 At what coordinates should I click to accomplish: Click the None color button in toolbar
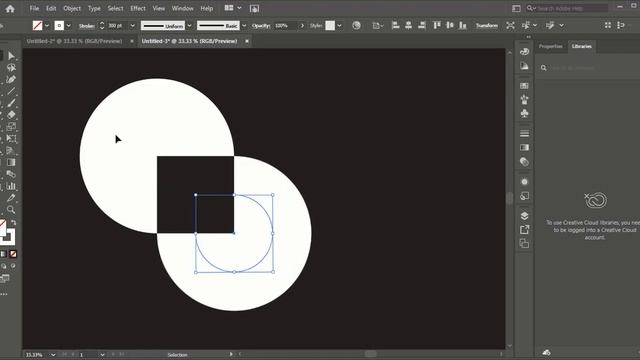click(x=13, y=254)
